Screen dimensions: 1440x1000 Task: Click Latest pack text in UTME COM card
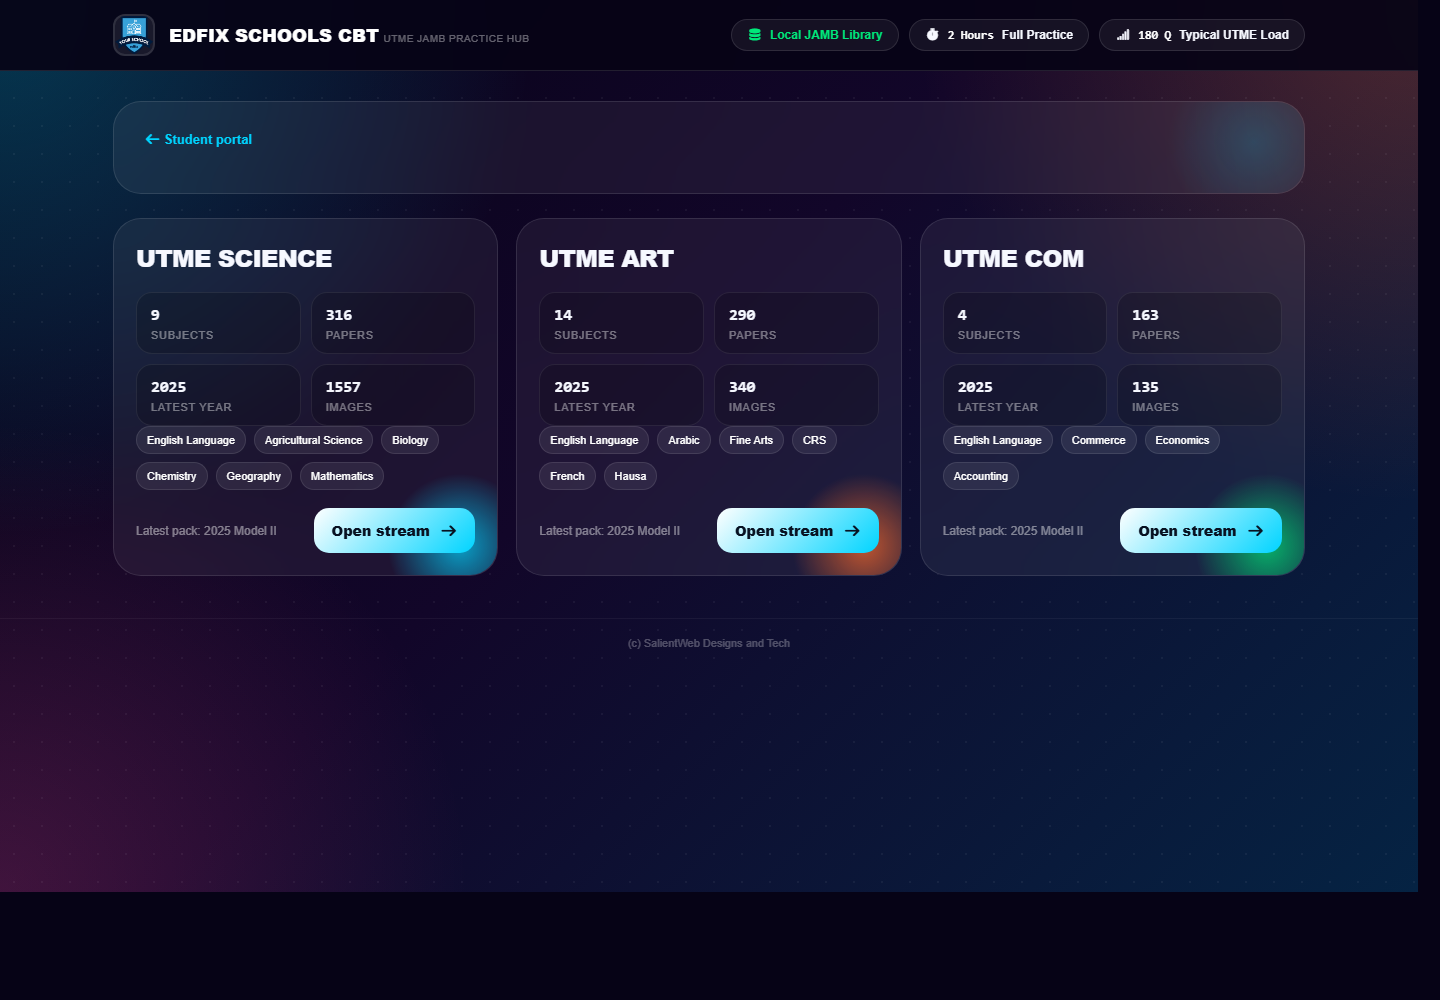click(x=1013, y=531)
